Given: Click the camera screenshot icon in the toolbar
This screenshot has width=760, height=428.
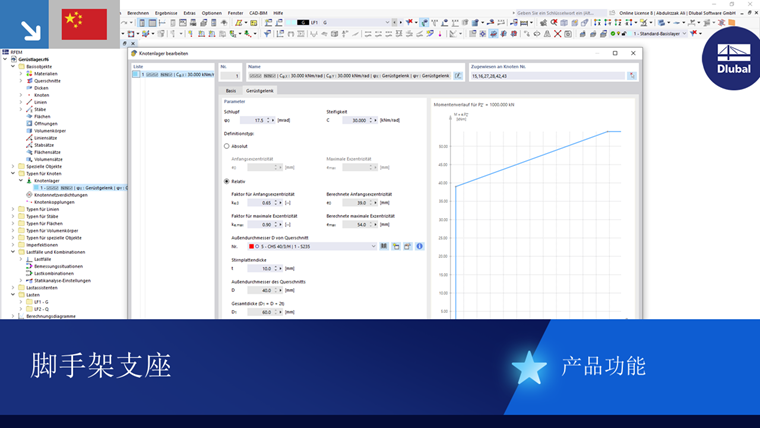Looking at the screenshot, I should pos(568,33).
